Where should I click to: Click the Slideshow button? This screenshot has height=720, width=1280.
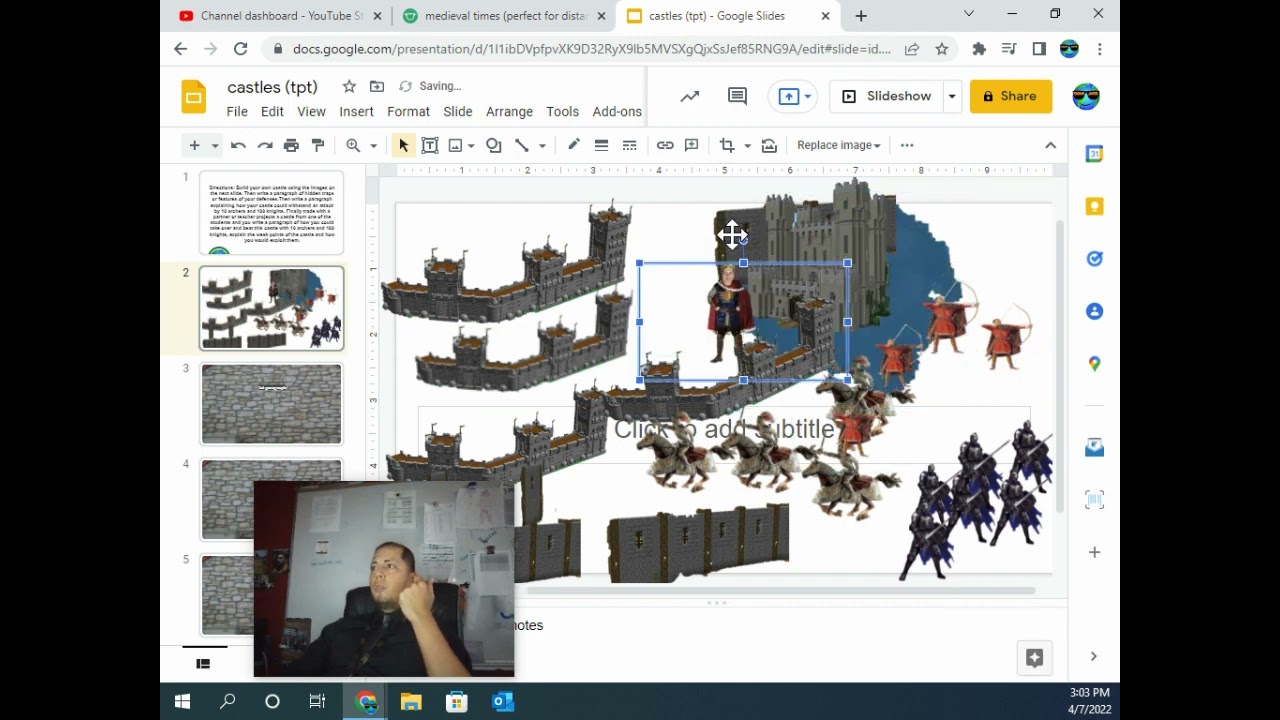click(x=886, y=96)
